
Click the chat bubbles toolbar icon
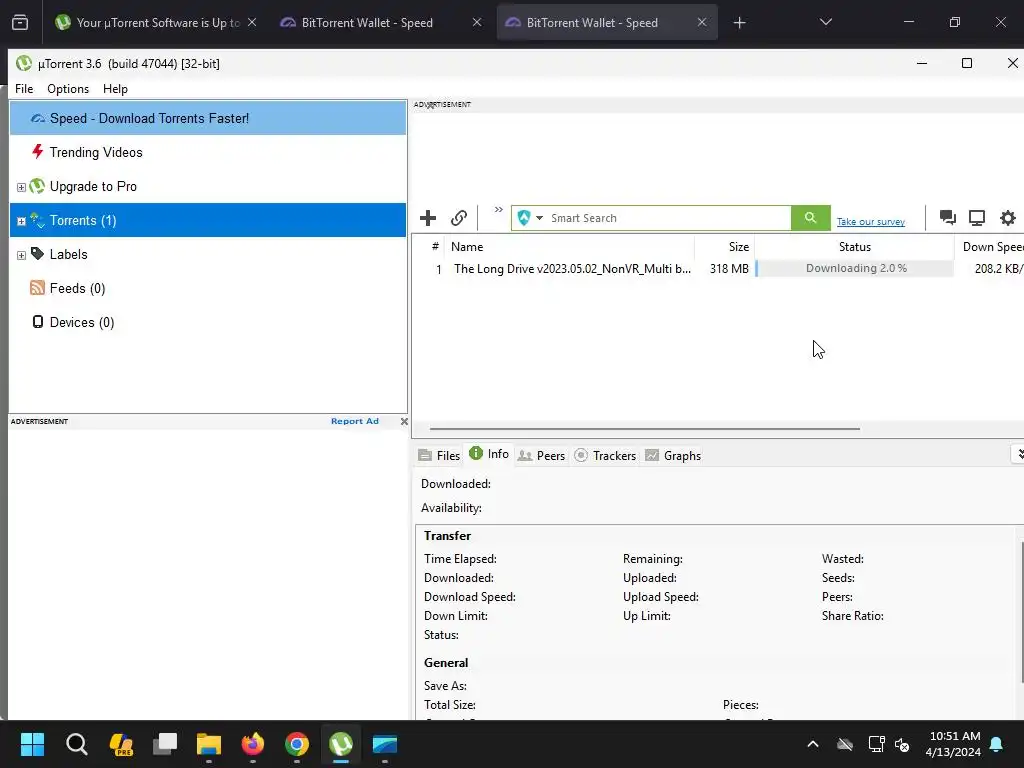coord(948,217)
